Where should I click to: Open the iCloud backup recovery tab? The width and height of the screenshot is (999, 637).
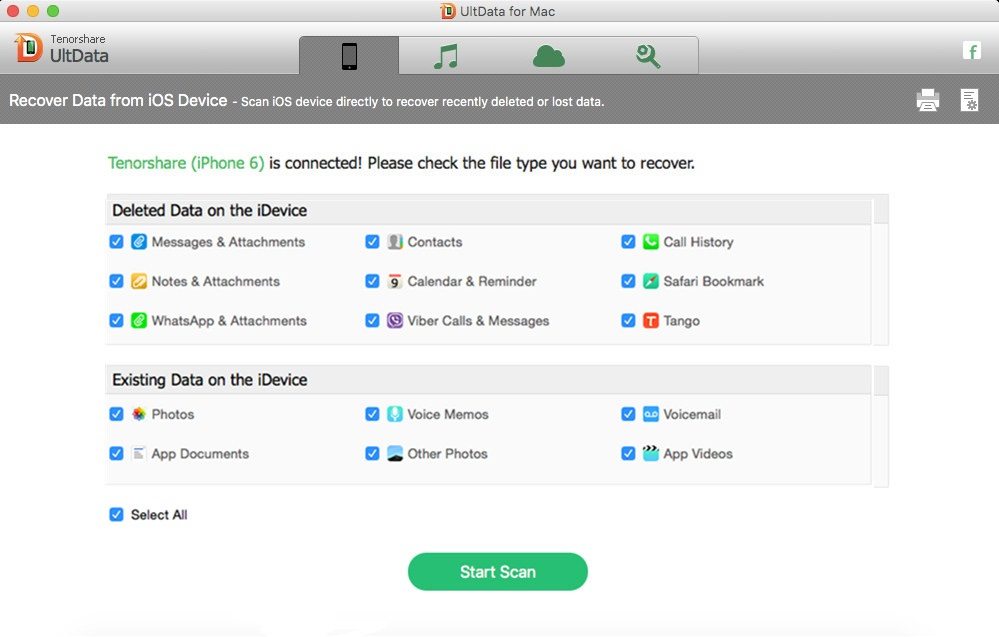(x=549, y=56)
